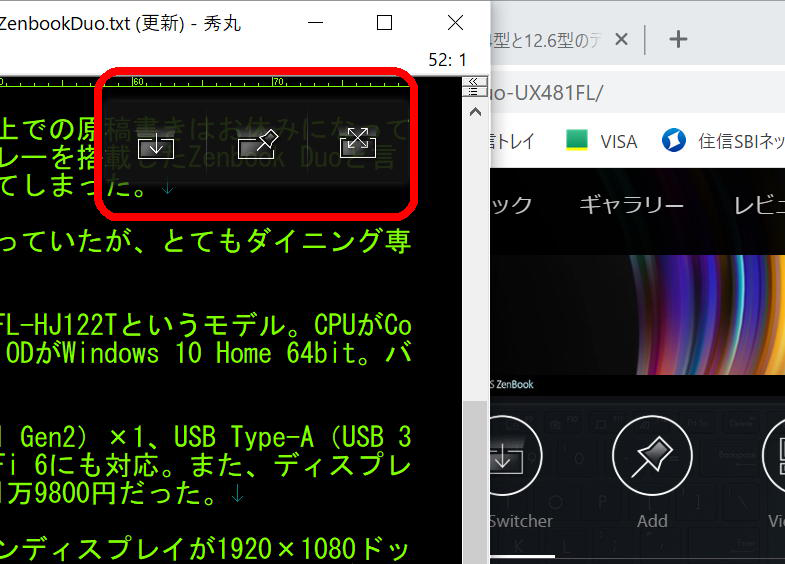Click the line containing とてもダイニング専

pyautogui.click(x=206, y=242)
